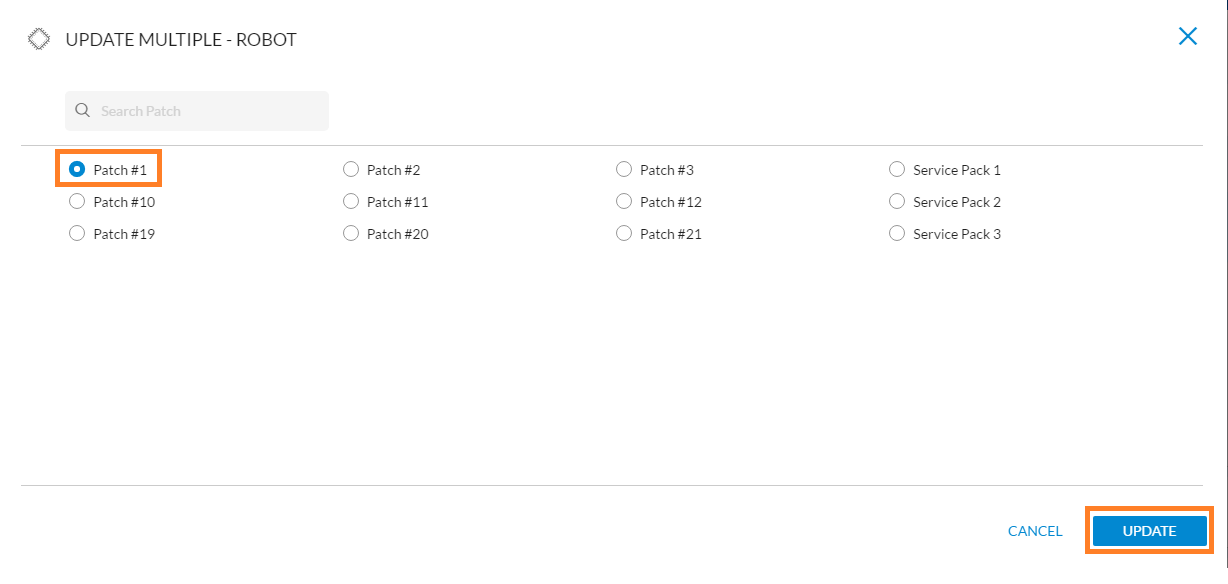Choose Service Pack 3 radio button
The width and height of the screenshot is (1228, 584).
click(x=897, y=234)
